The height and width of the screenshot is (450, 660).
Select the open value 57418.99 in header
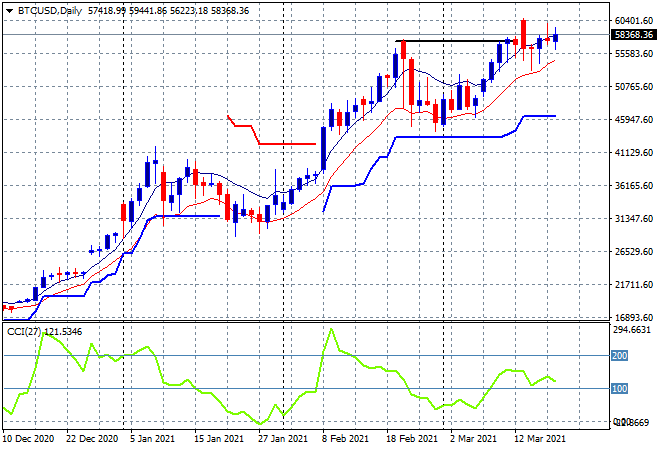(x=107, y=11)
